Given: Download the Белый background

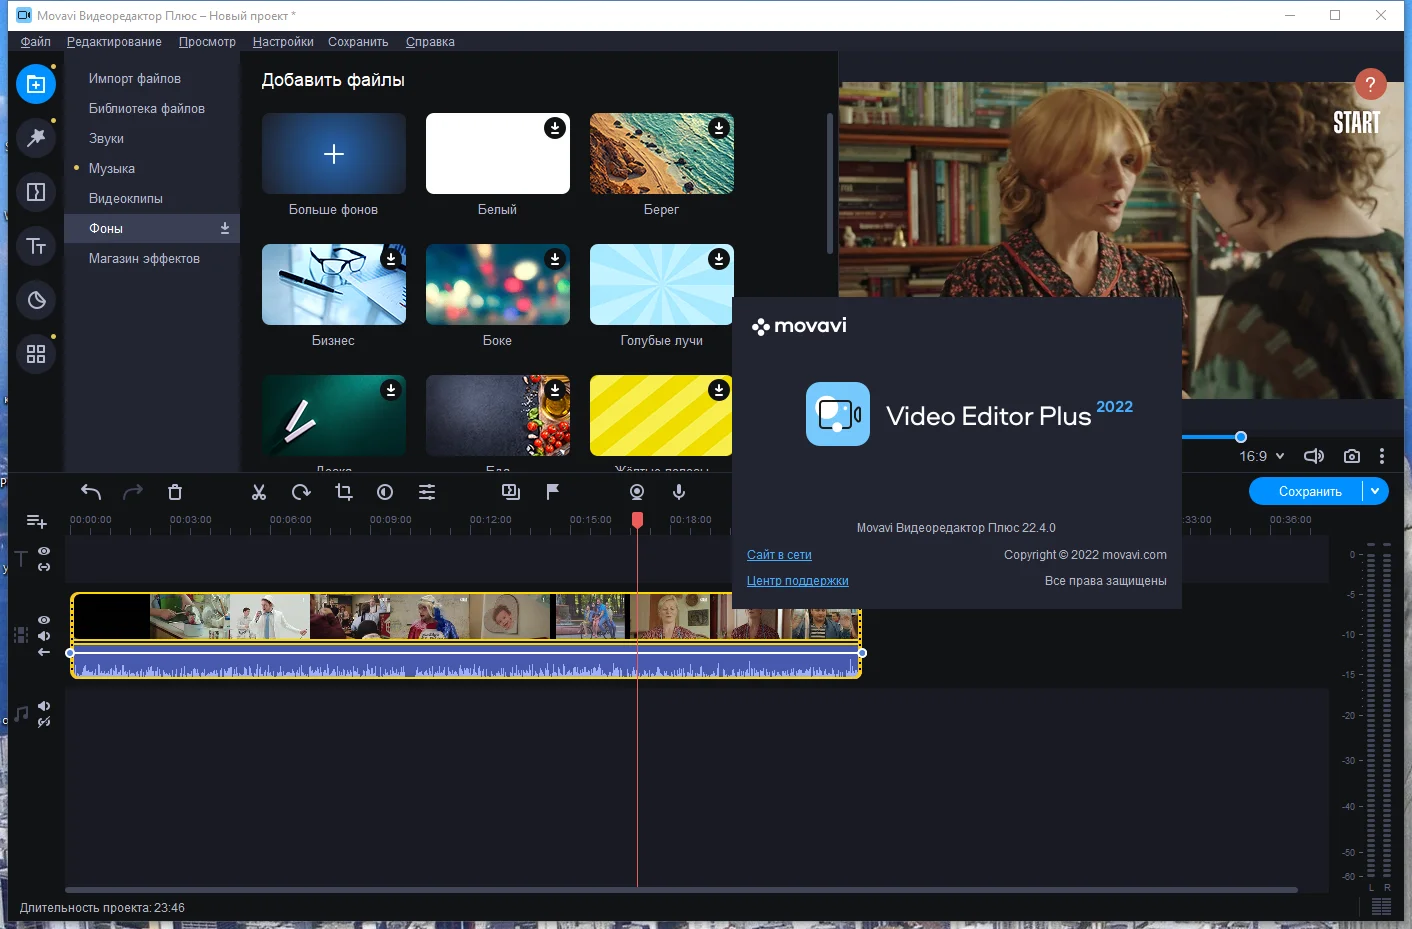Looking at the screenshot, I should click(555, 128).
